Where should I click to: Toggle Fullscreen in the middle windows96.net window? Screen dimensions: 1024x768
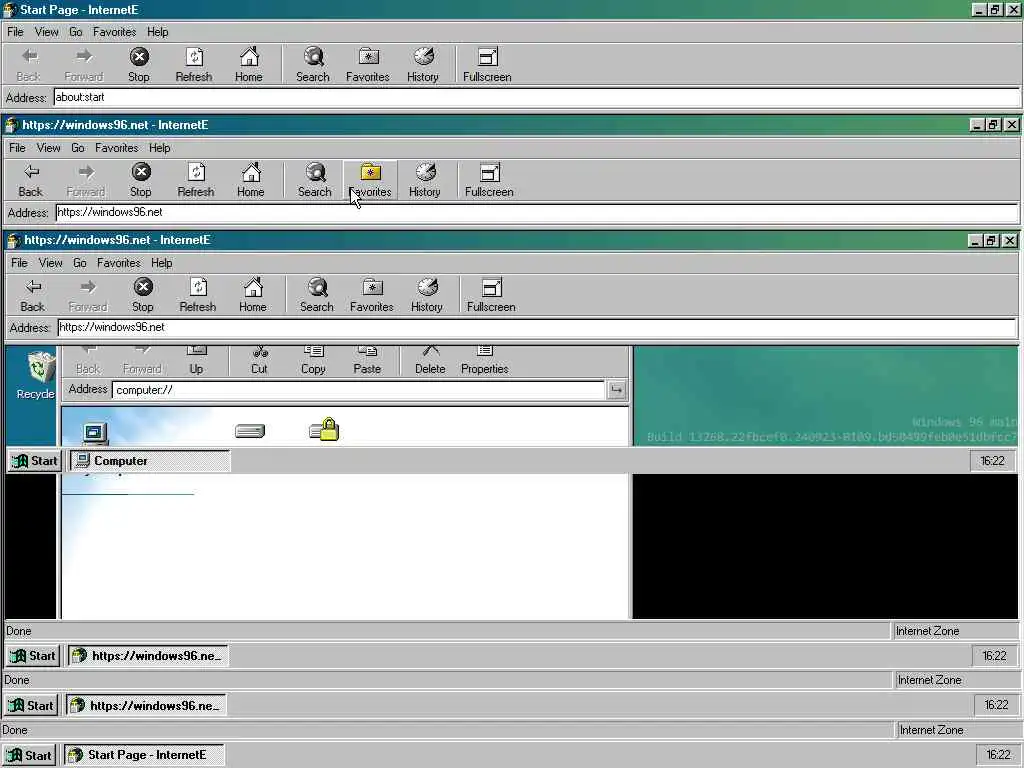(489, 180)
